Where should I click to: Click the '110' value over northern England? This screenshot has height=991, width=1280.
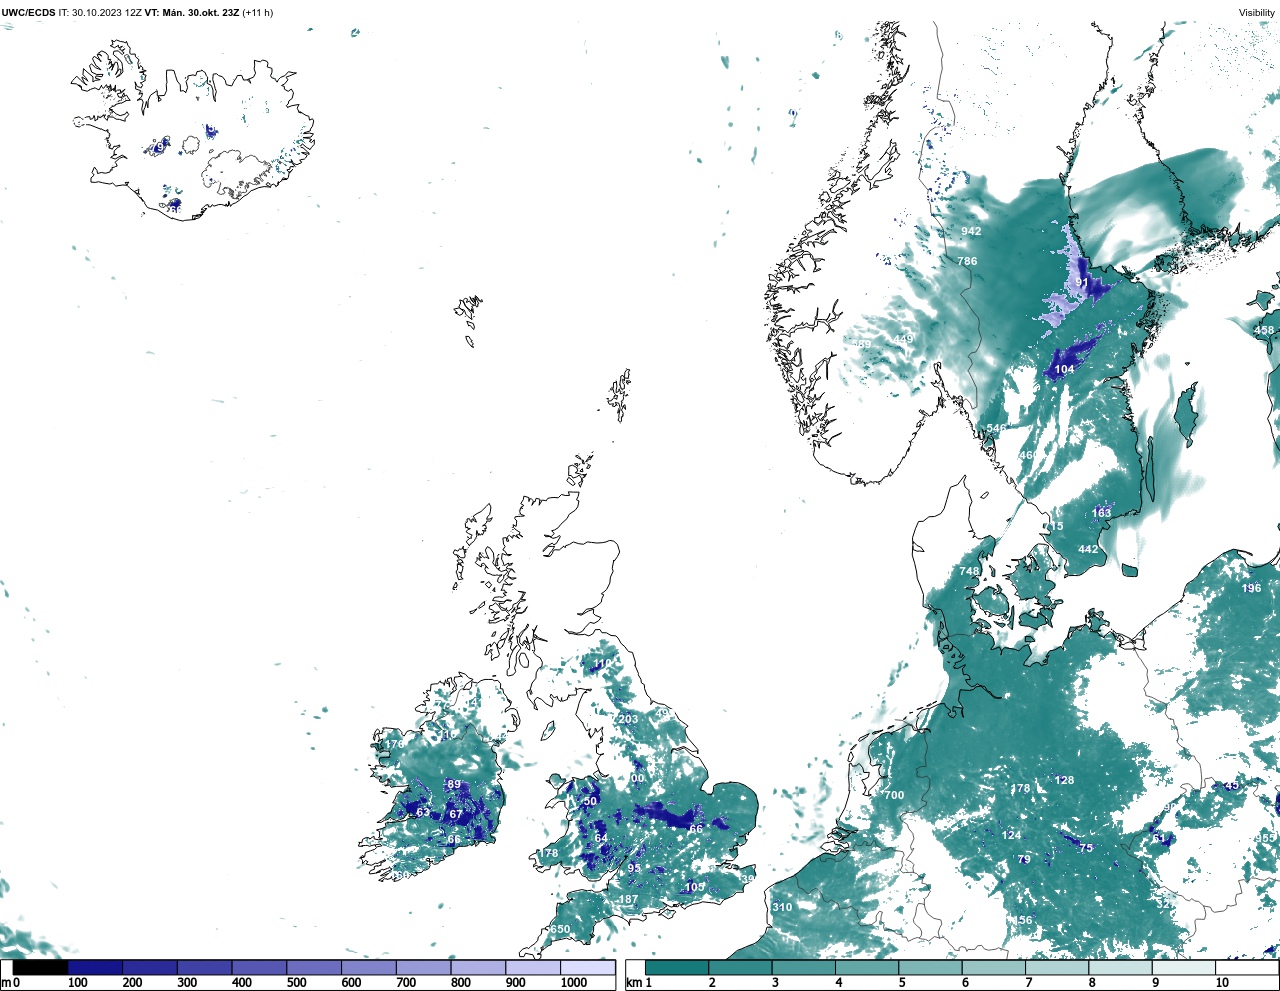[x=602, y=664]
